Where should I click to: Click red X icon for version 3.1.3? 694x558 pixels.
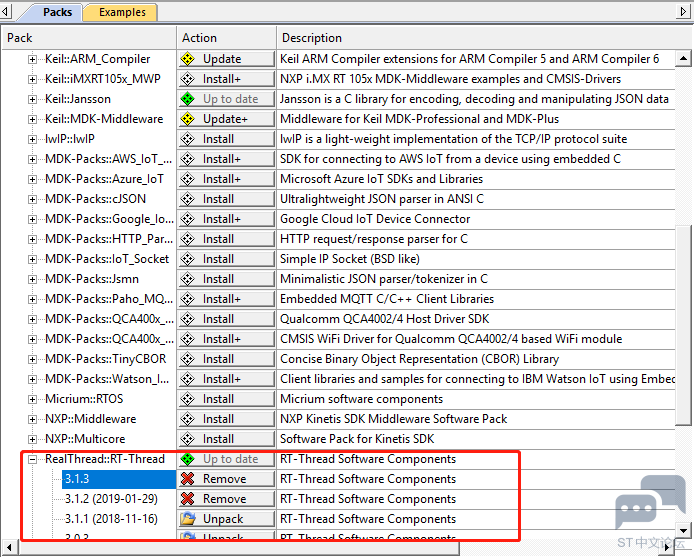tap(188, 479)
